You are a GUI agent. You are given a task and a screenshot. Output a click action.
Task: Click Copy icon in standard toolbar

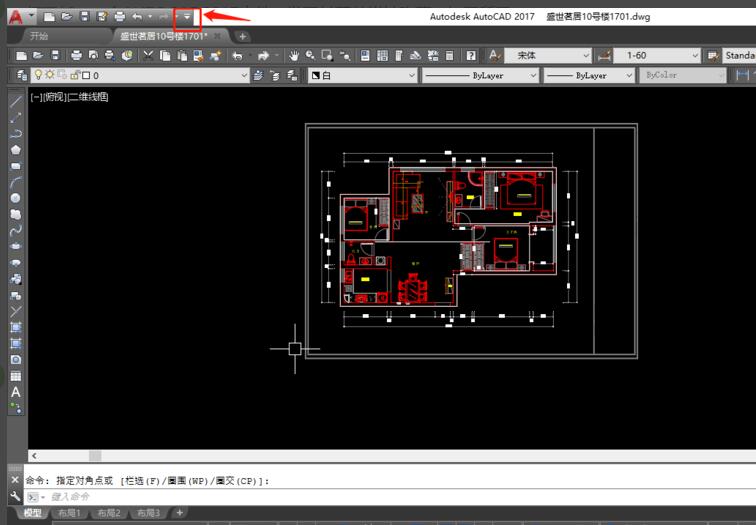[x=165, y=56]
